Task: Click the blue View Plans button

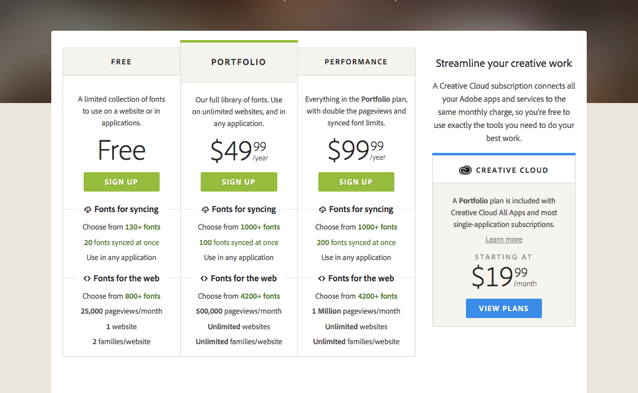Action: (x=504, y=308)
